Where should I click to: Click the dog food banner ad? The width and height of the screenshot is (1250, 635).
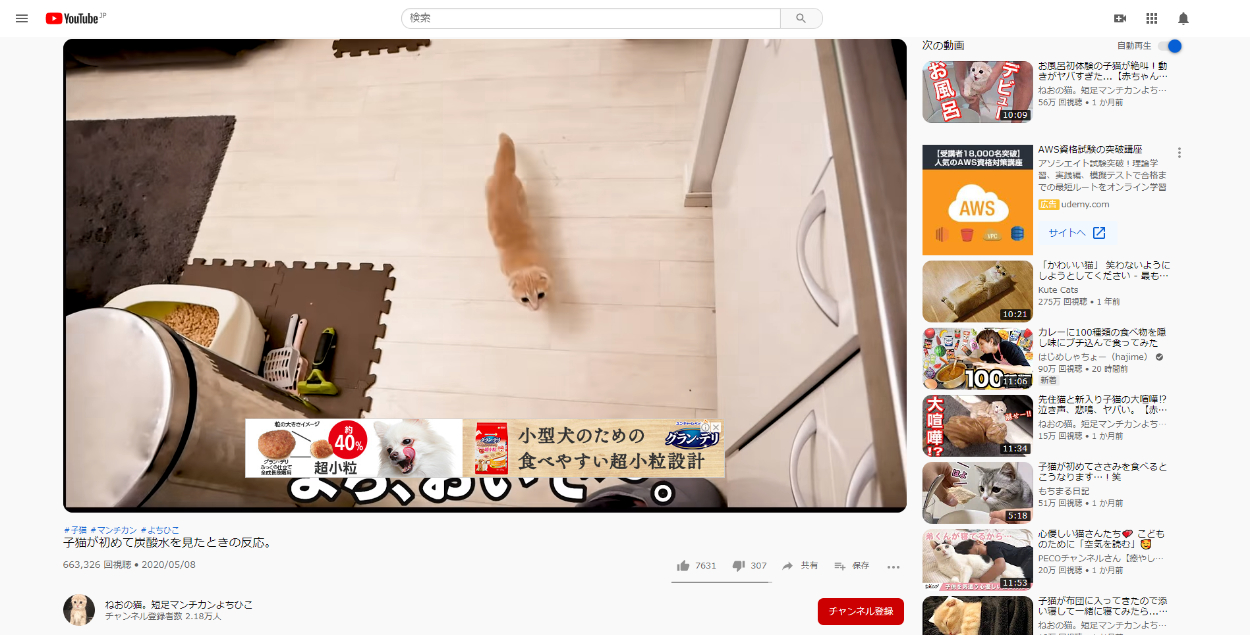[x=484, y=448]
